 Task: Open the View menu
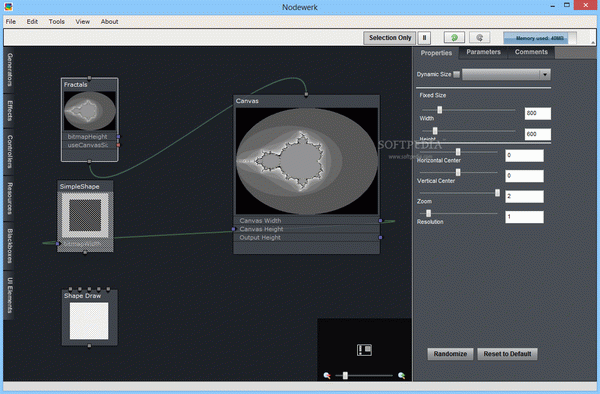coord(82,21)
